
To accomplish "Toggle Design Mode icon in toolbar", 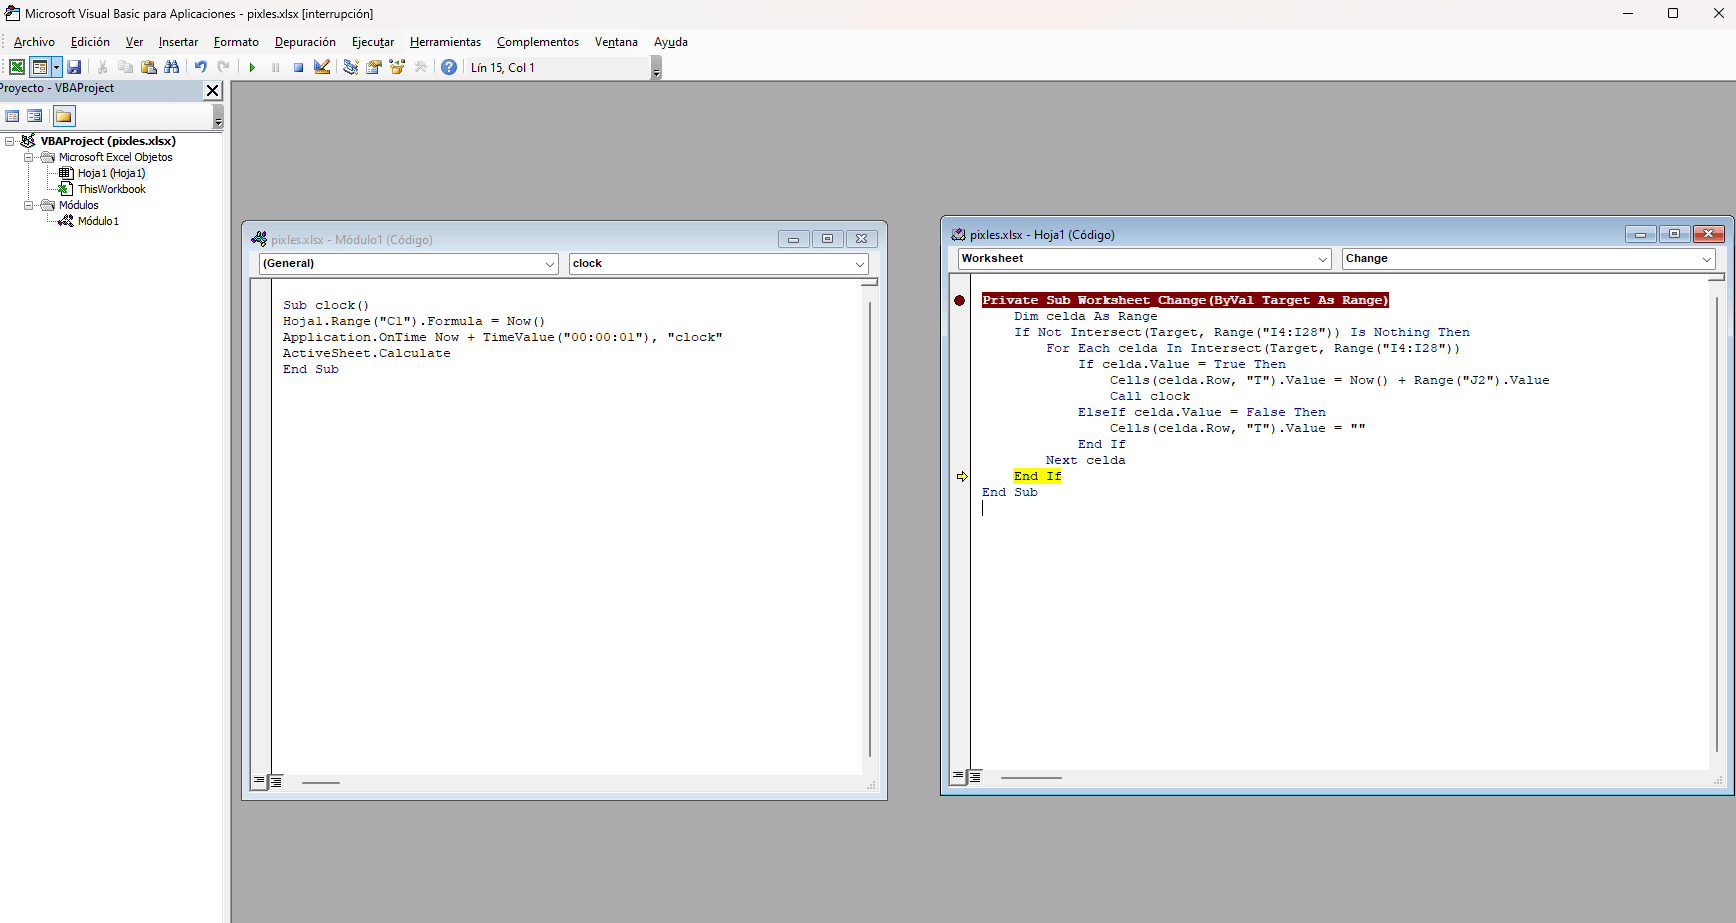I will (322, 67).
